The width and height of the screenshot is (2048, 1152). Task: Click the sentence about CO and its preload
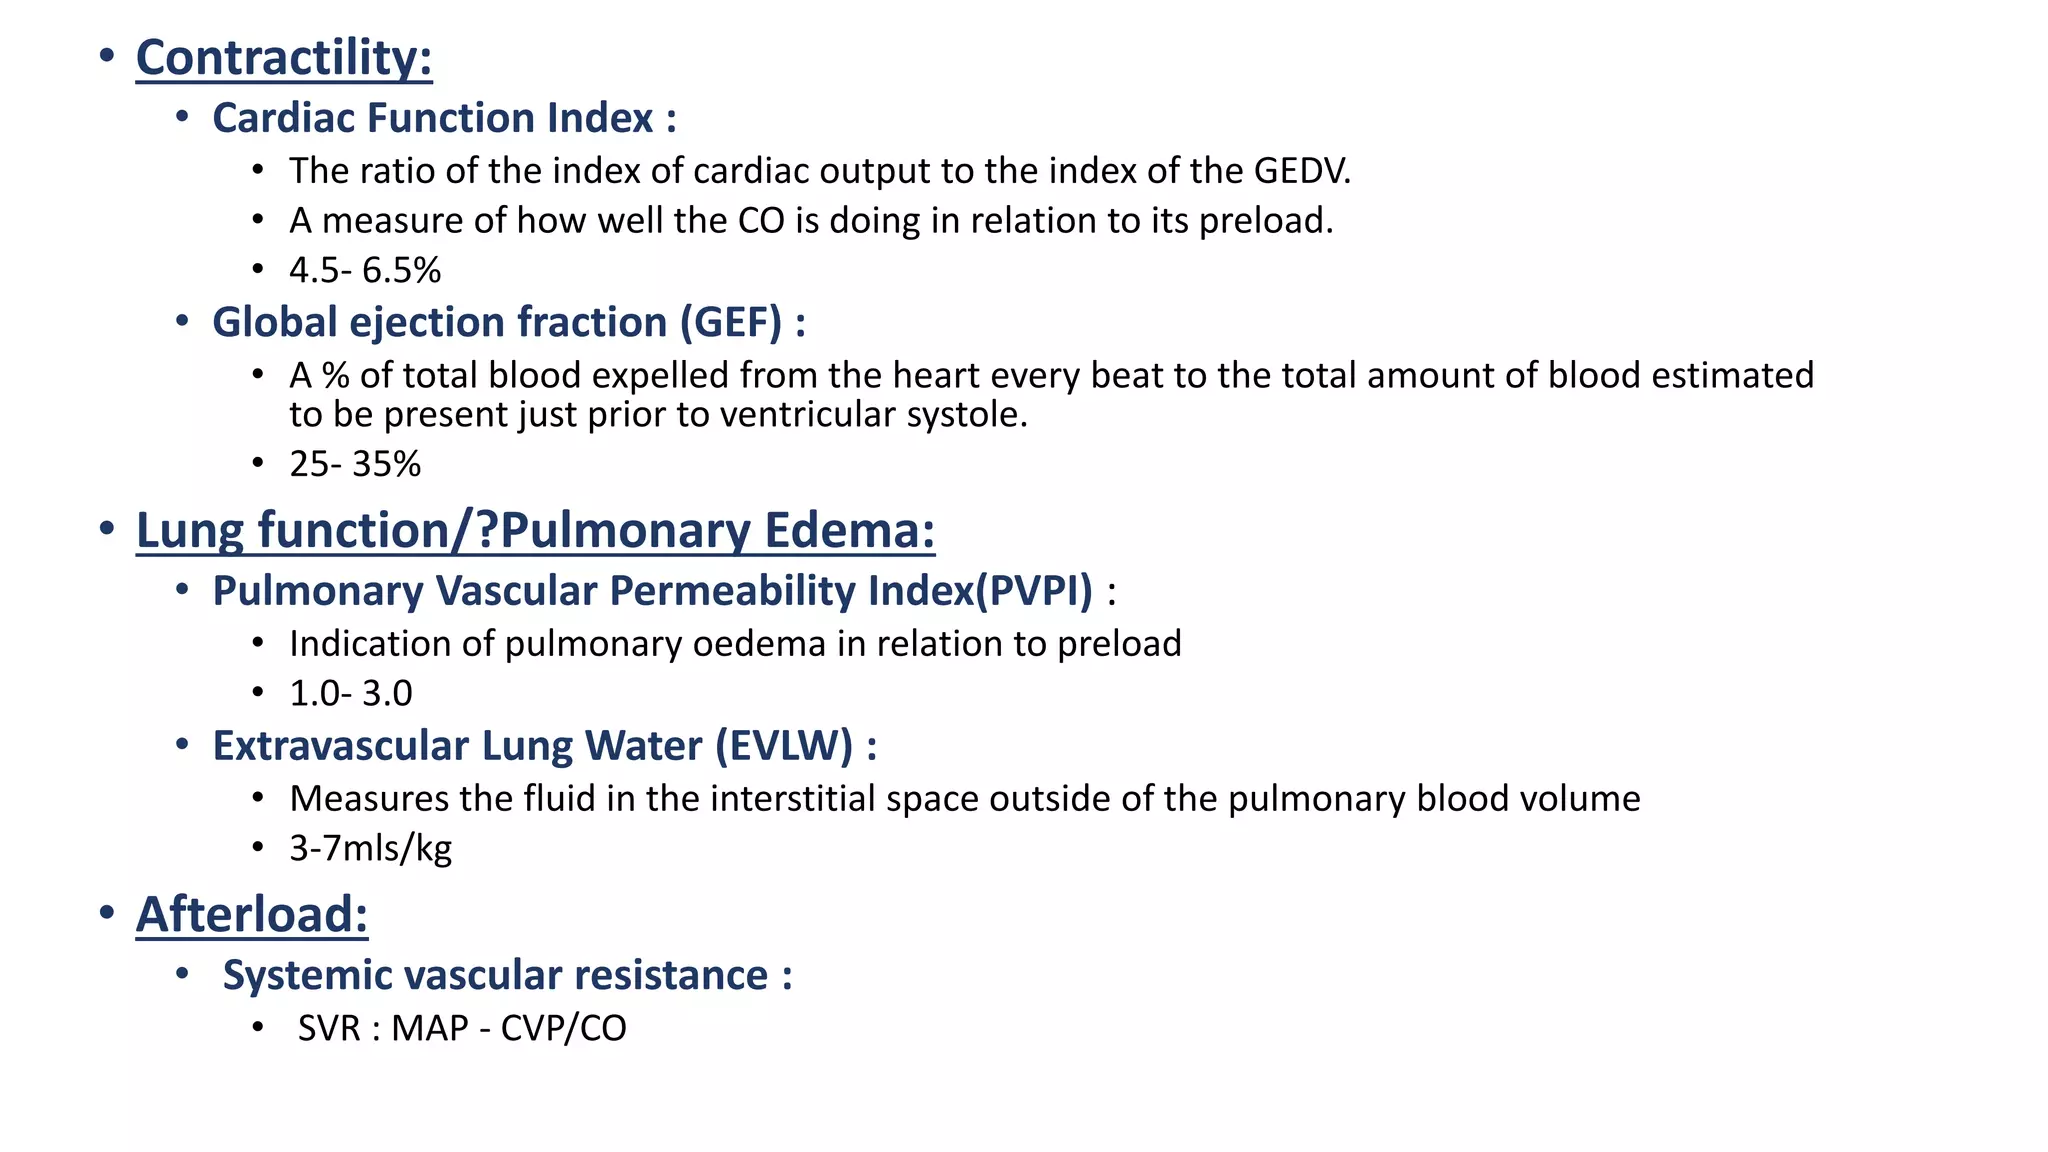[811, 221]
